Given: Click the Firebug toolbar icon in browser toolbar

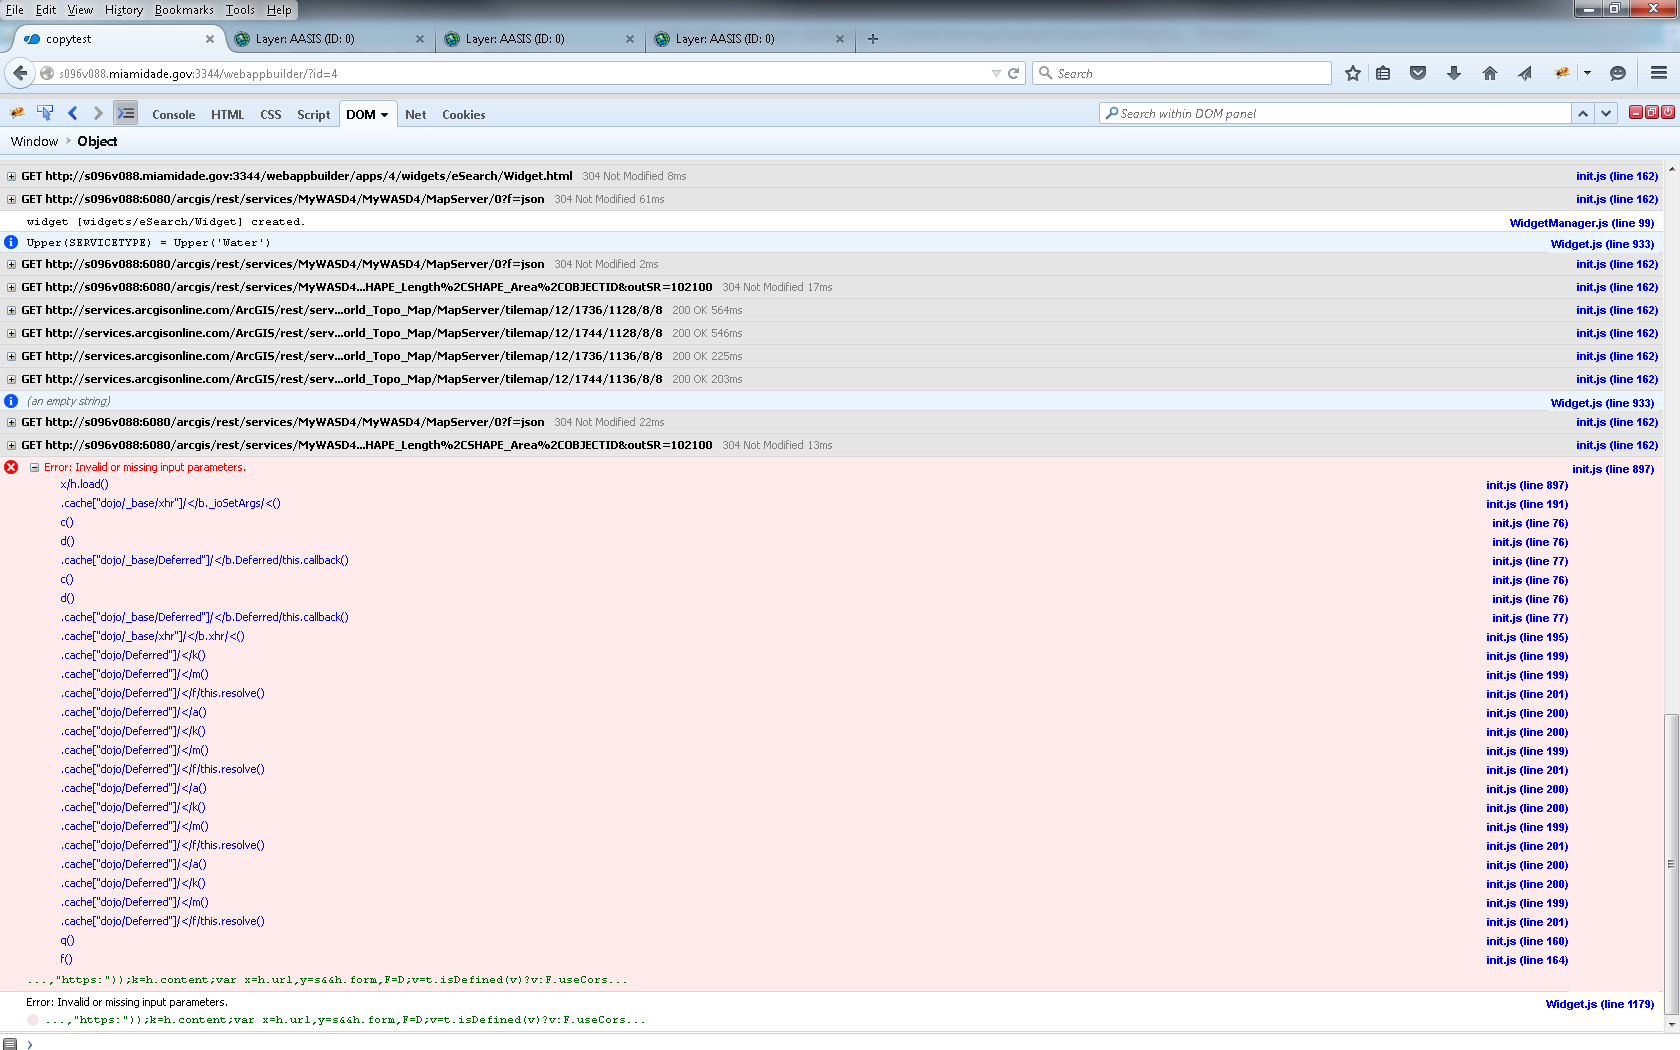Looking at the screenshot, I should click(x=1562, y=73).
